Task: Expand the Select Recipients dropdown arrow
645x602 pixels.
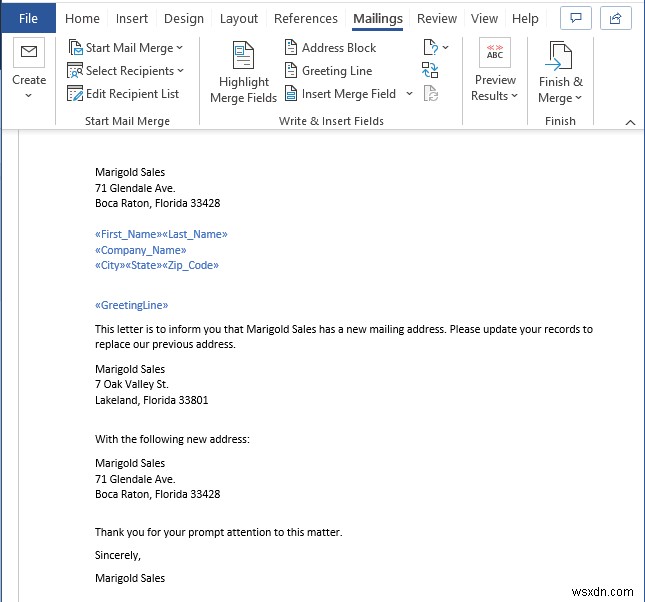Action: [181, 71]
